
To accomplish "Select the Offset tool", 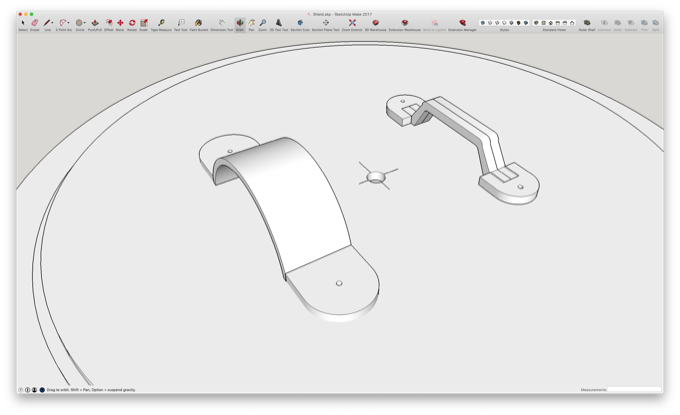I will (108, 23).
